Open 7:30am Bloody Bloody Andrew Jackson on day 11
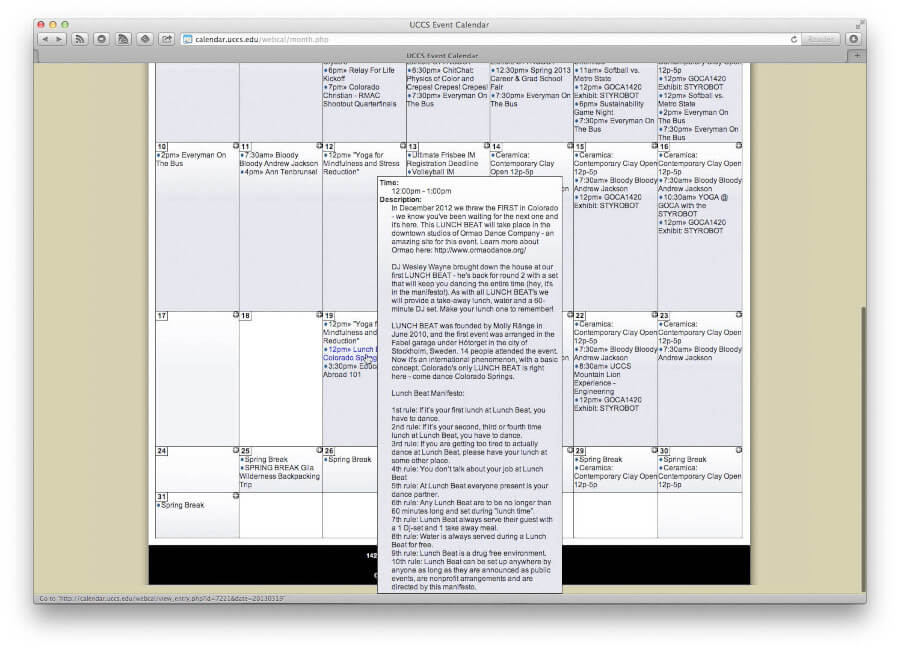The image size is (900, 652). [x=279, y=159]
